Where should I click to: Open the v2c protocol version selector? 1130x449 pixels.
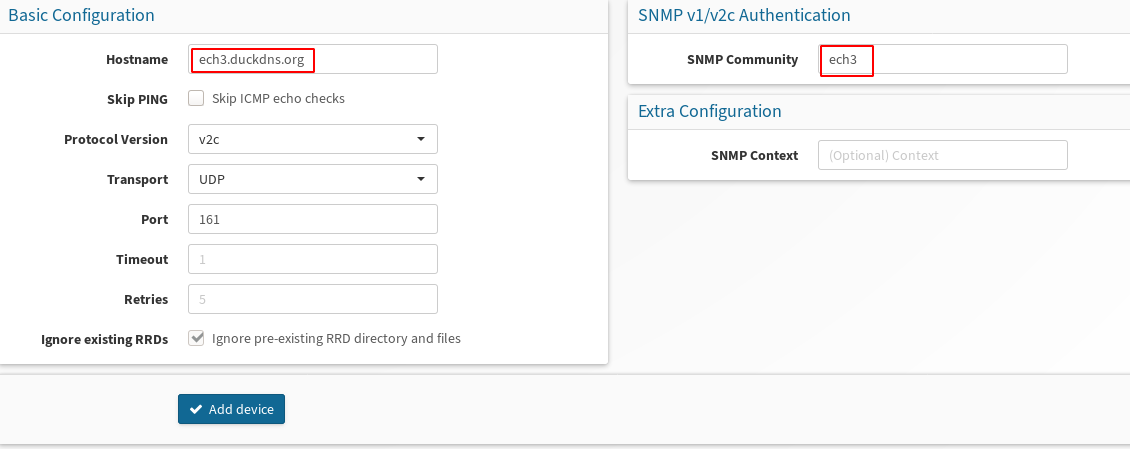point(313,139)
